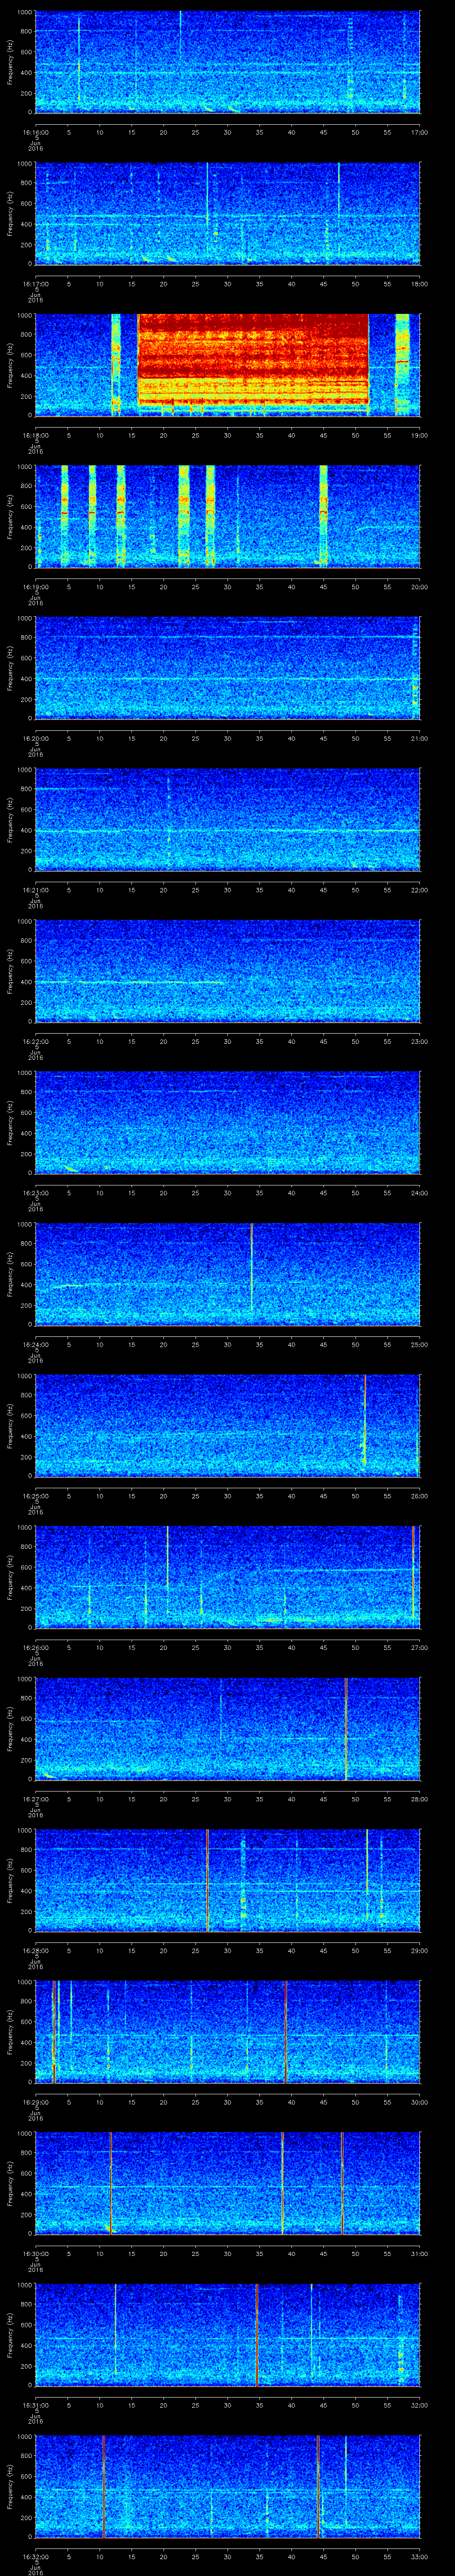Screen dimensions: 455x2576
Task: Click the '19:00' end time label
Action: coord(419,435)
